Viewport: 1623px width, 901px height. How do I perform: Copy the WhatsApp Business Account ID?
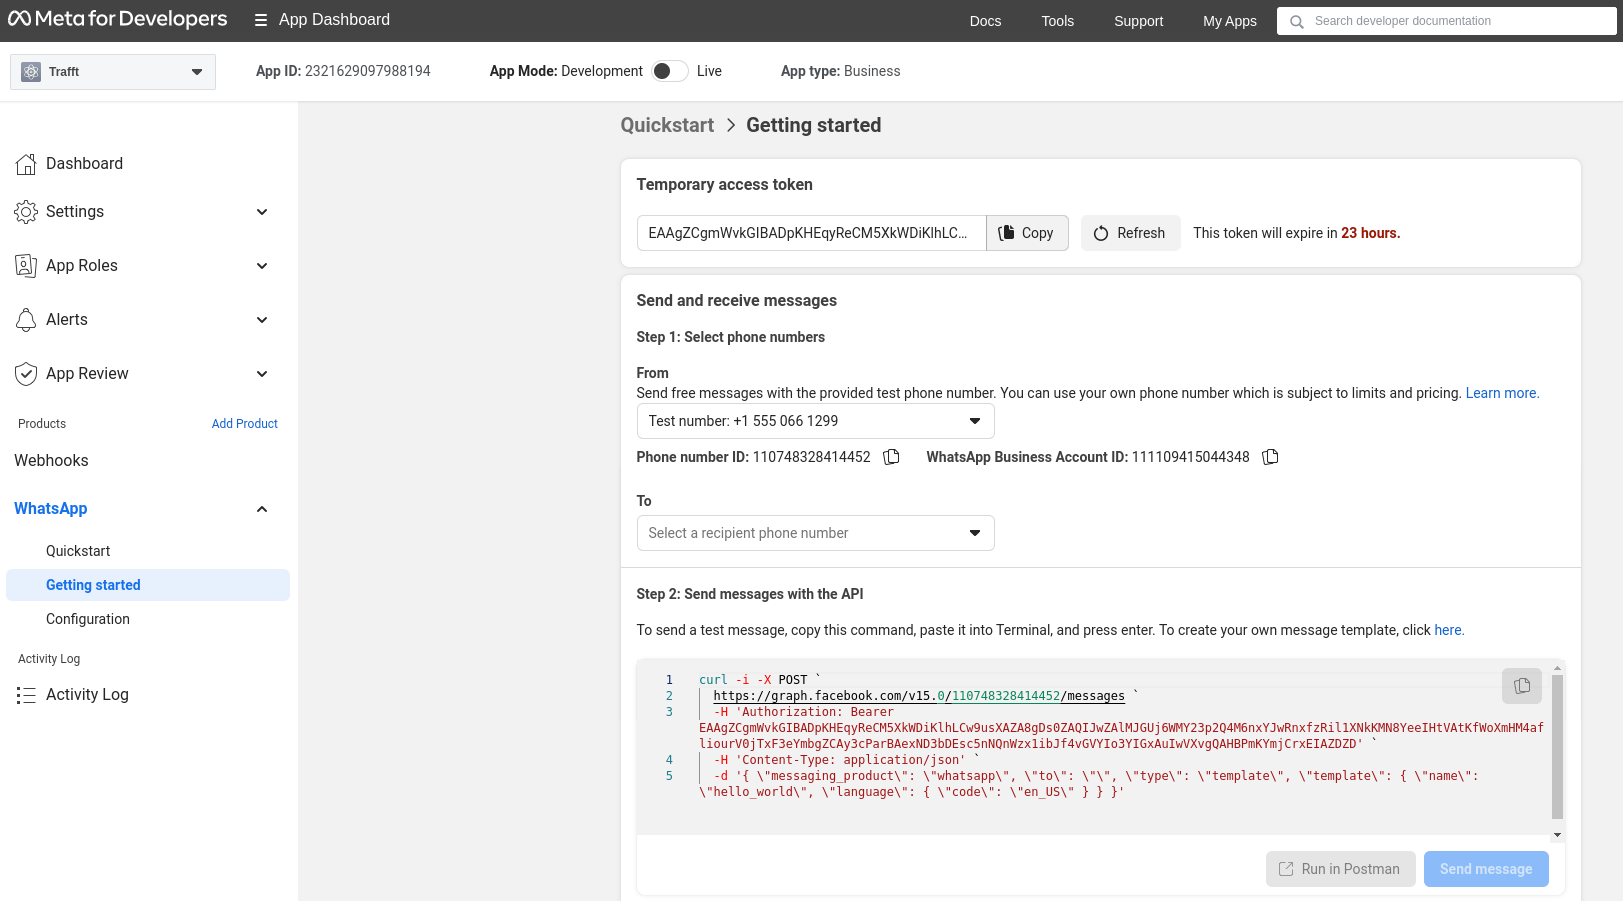[1270, 457]
